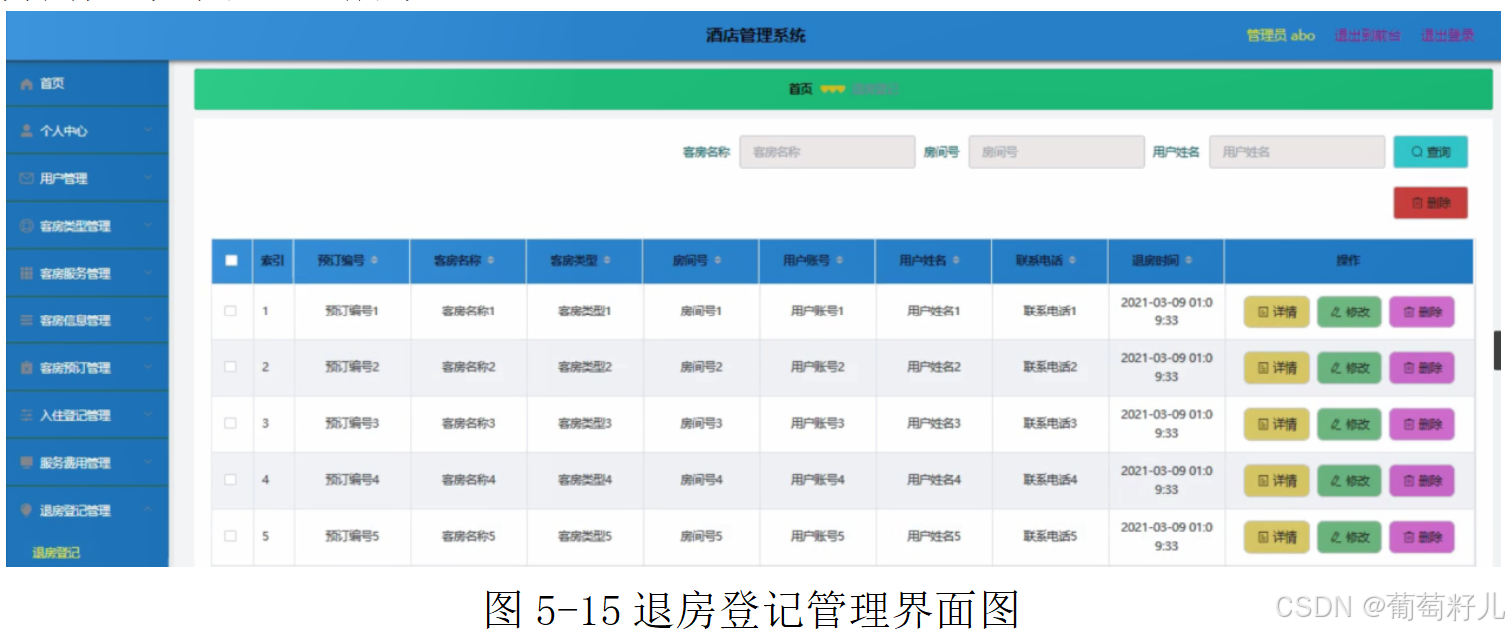Expand the 入住登记管理 menu chevron

coord(148,415)
